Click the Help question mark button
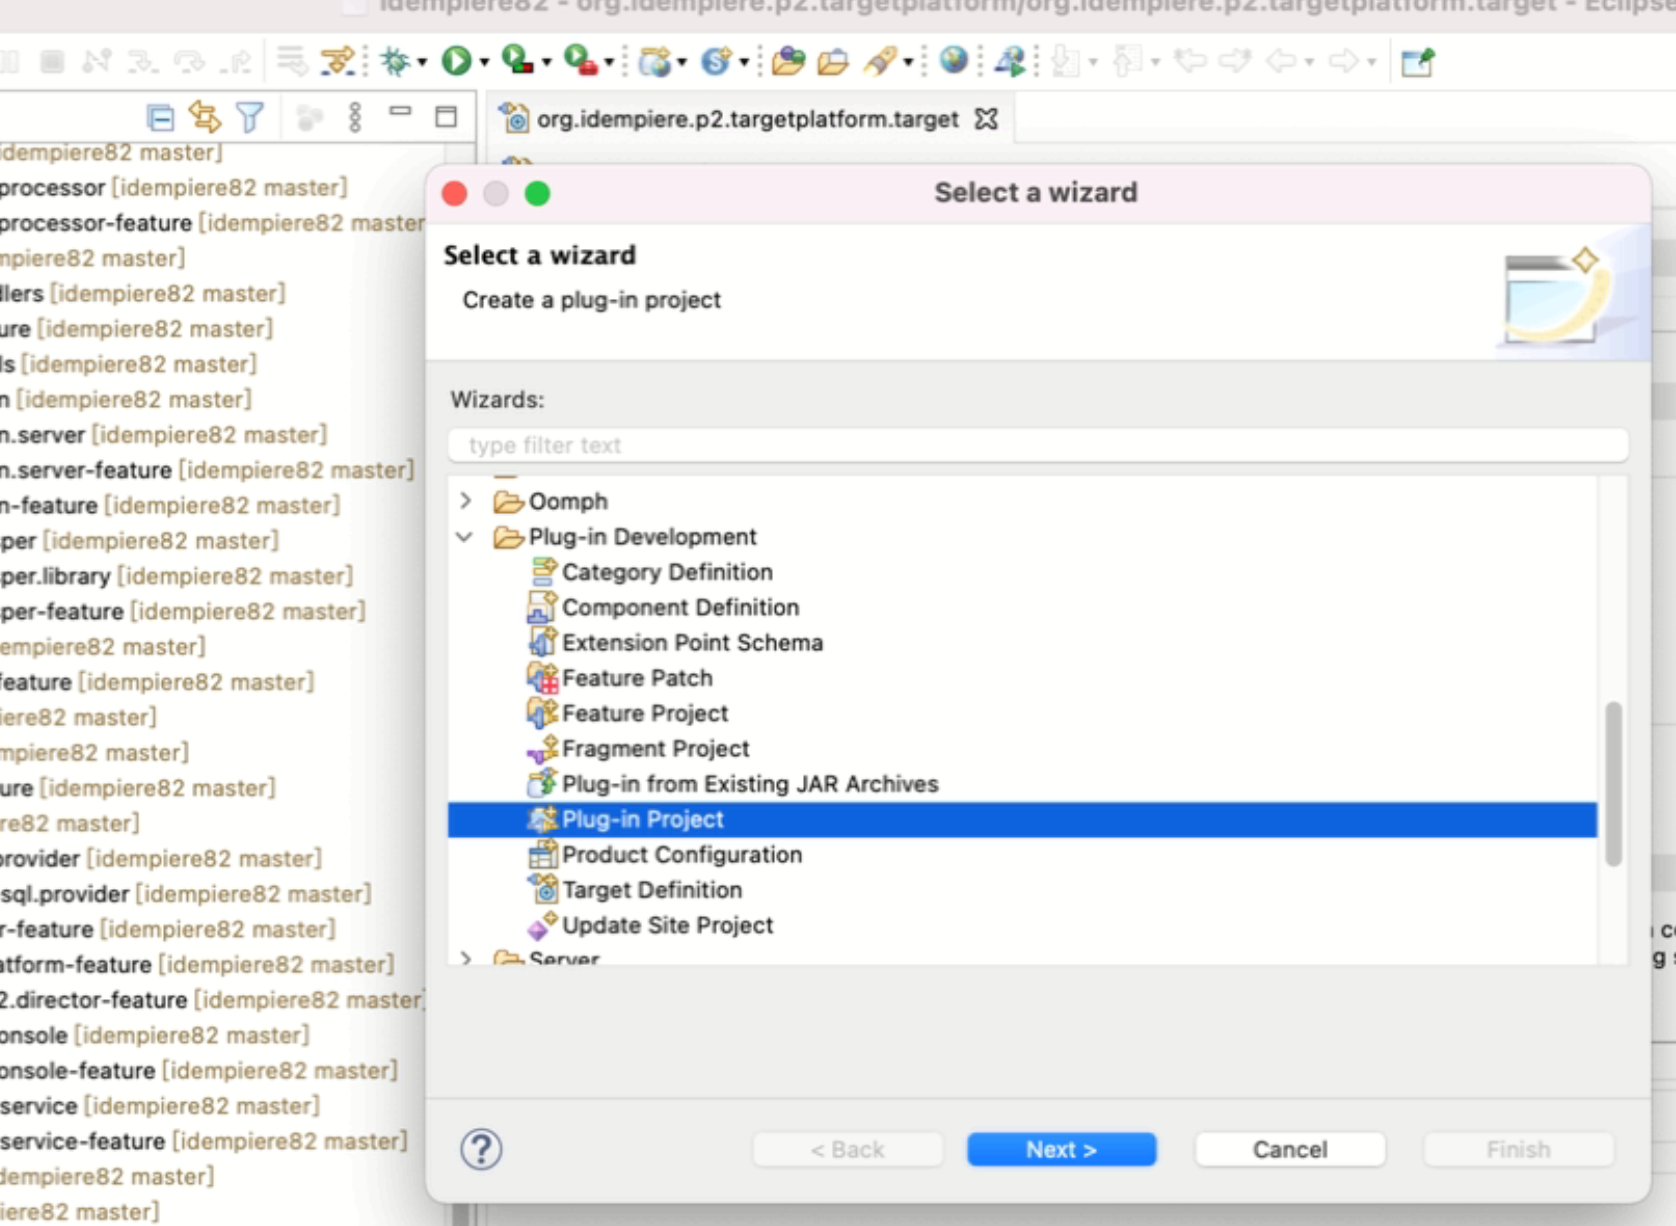Screen dimensions: 1676x1226 pyautogui.click(x=481, y=1149)
